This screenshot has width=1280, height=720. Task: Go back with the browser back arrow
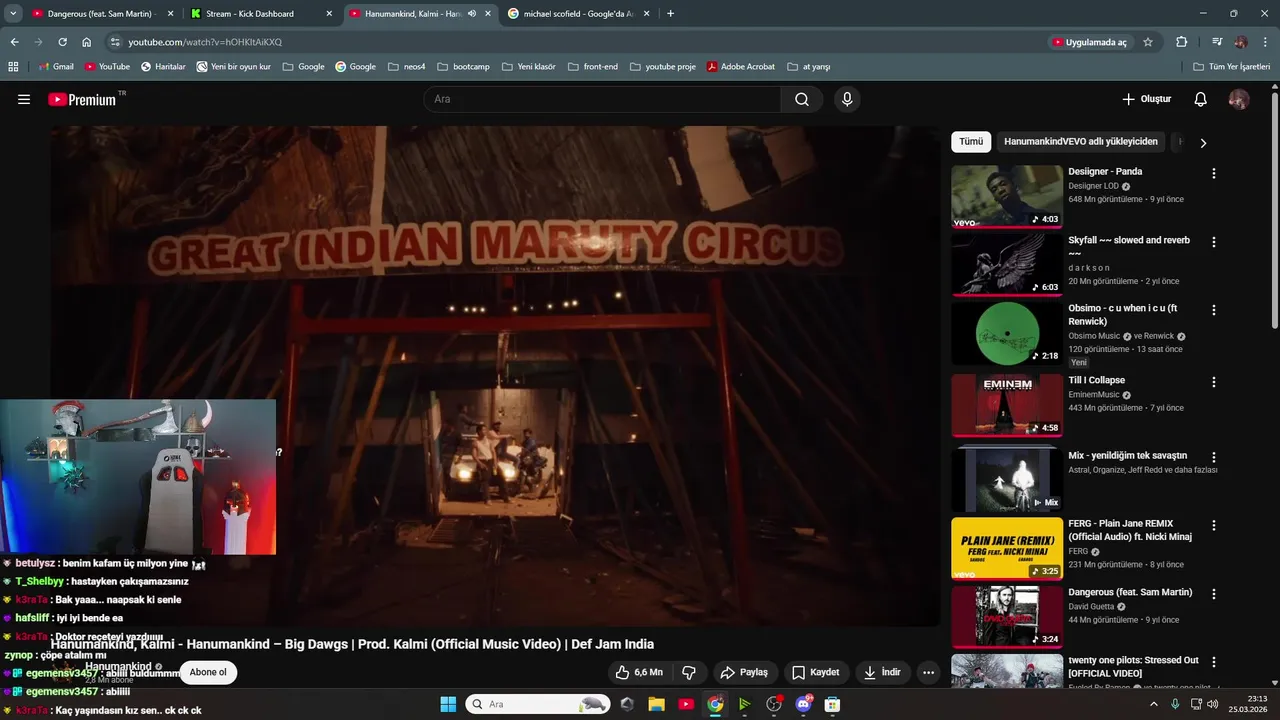(14, 42)
